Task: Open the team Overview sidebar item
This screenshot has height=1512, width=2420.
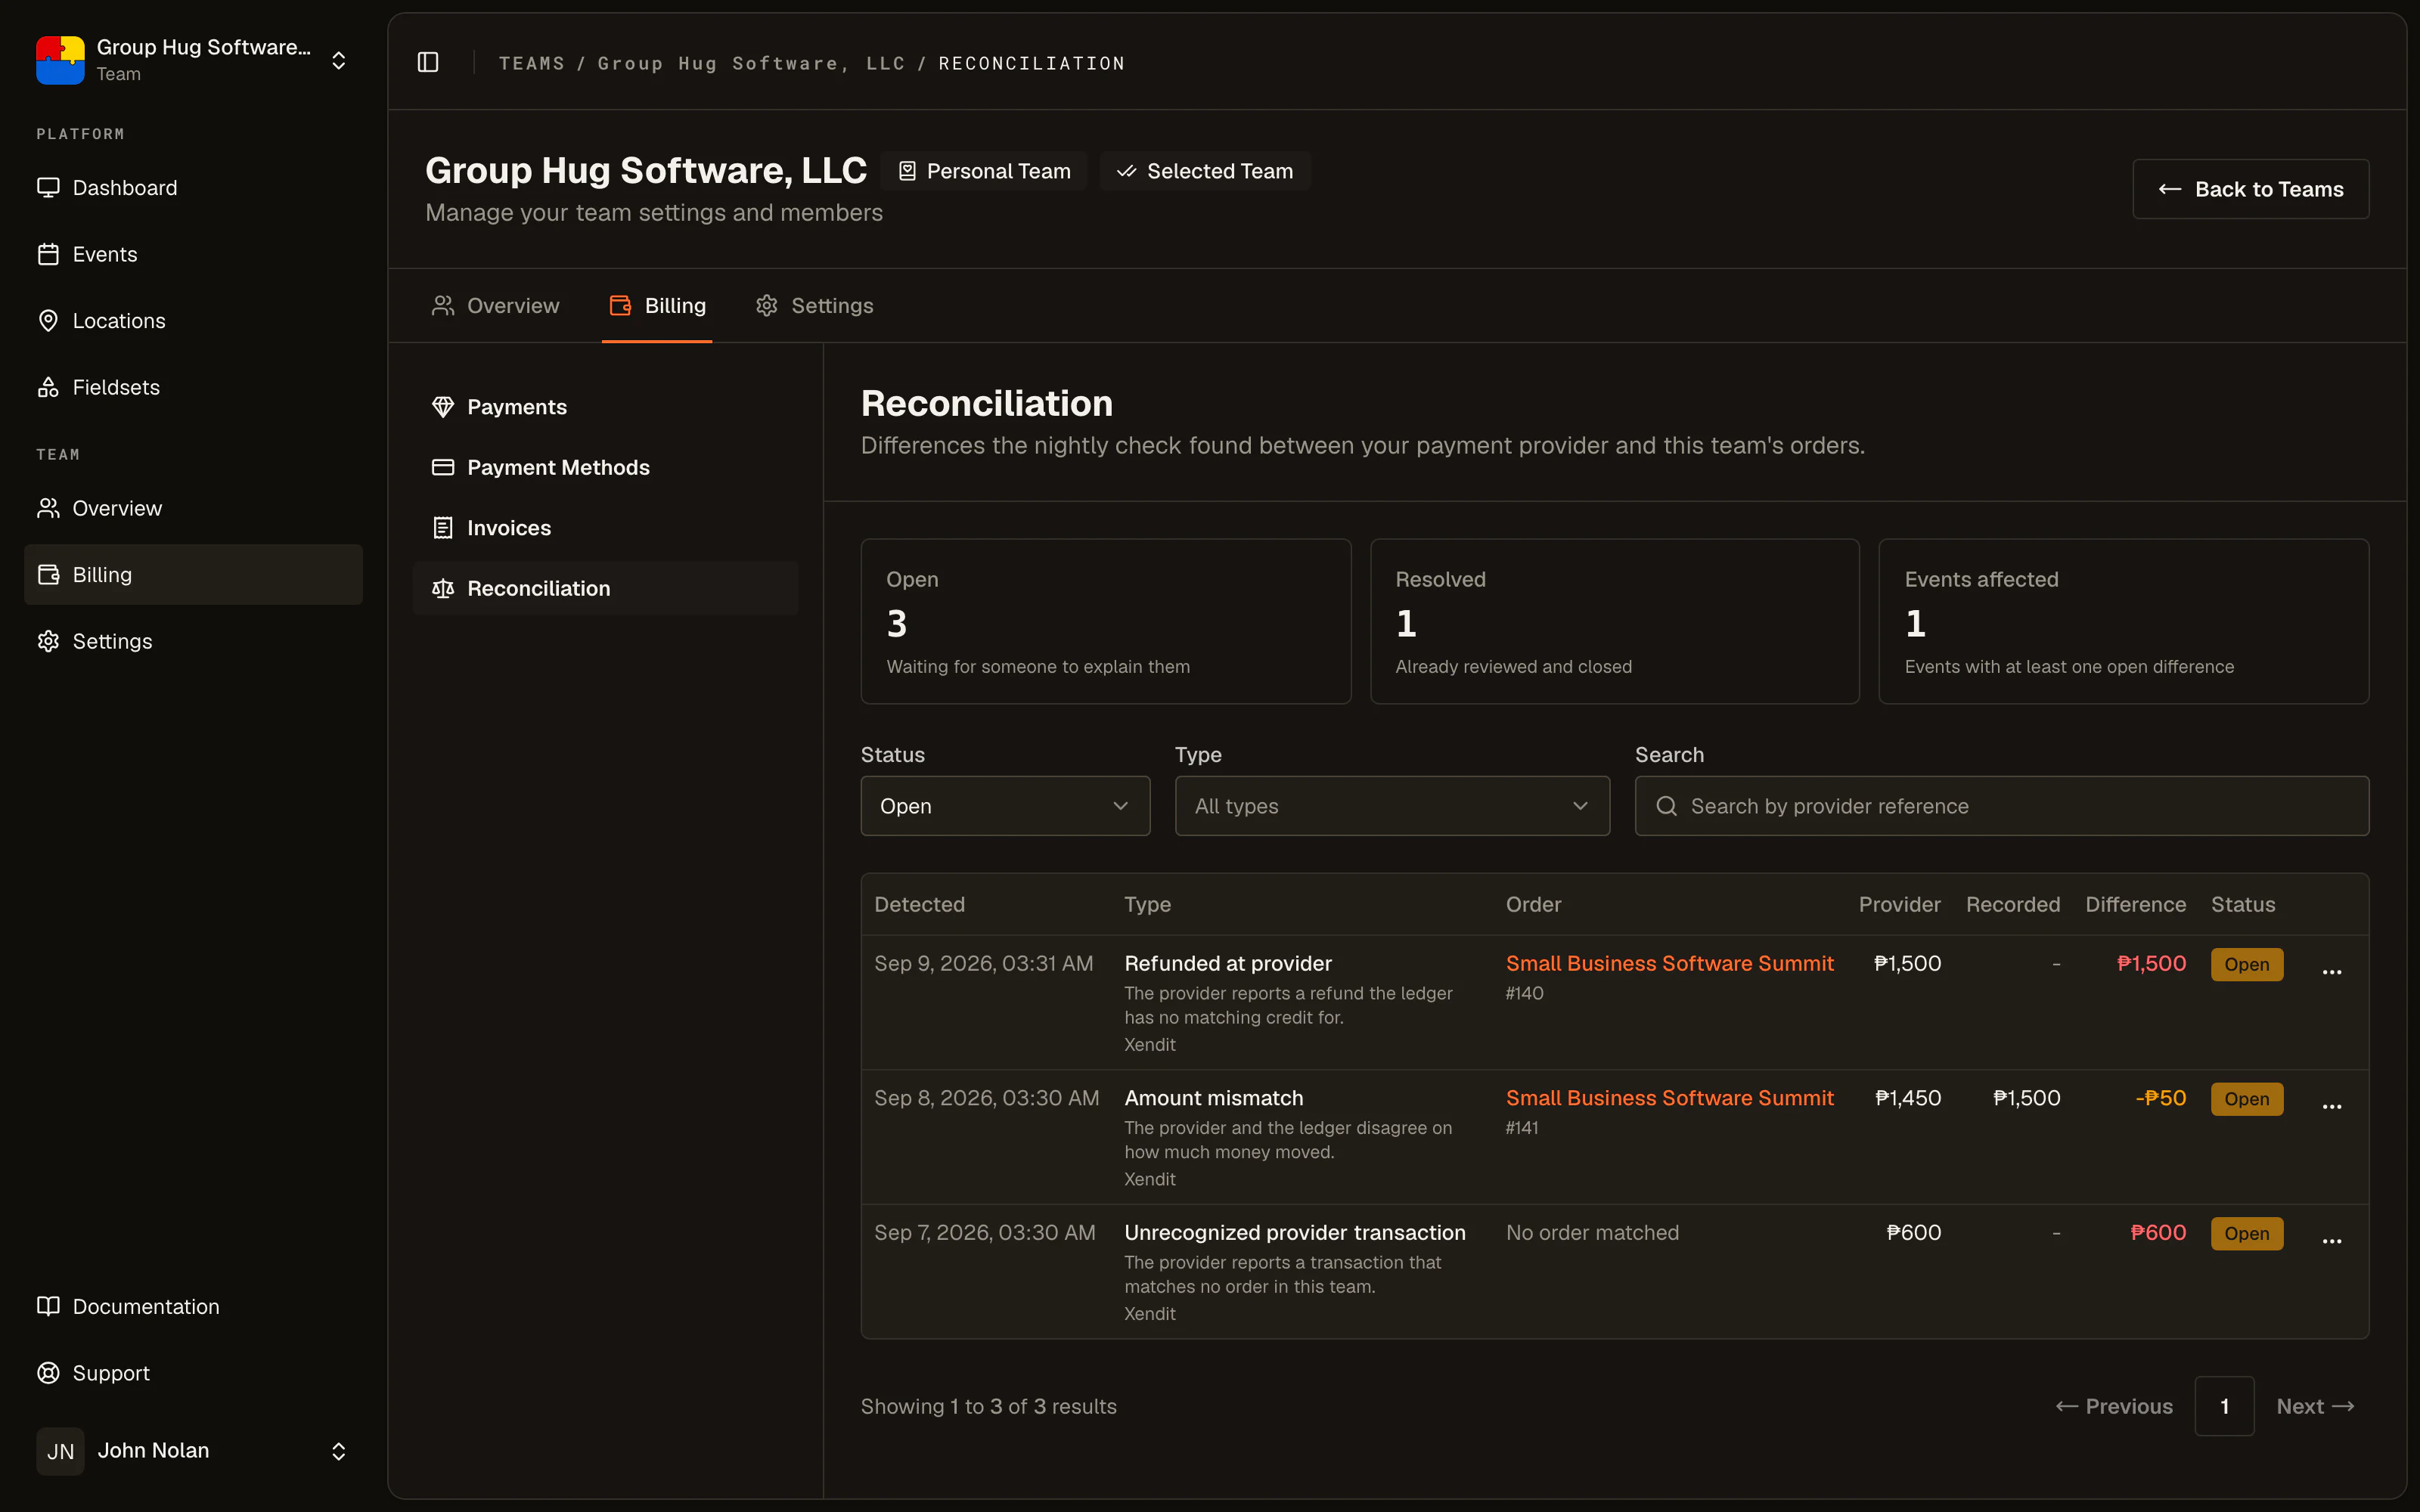Action: point(193,508)
